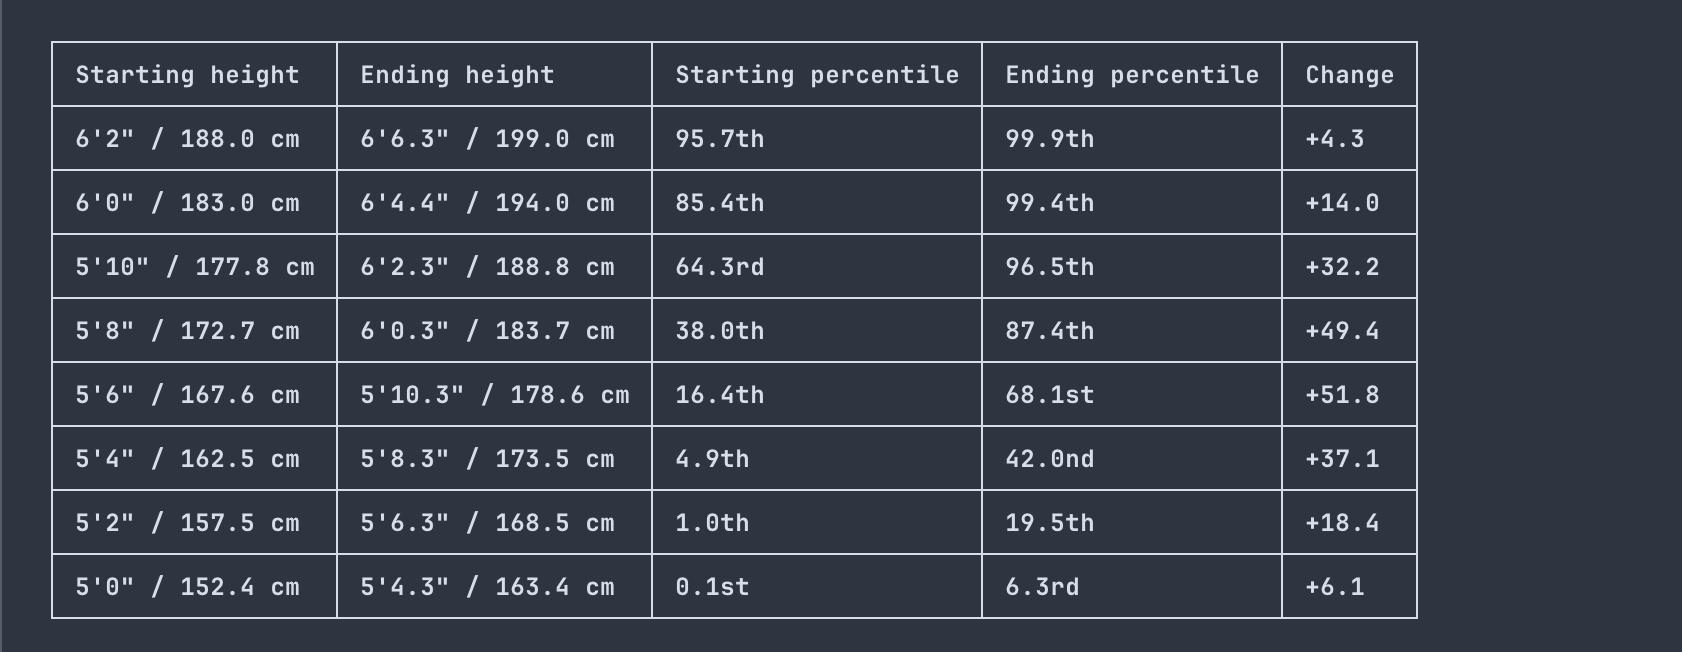The image size is (1682, 652).
Task: Click the 0.1st starting percentile cell
Action: click(712, 587)
